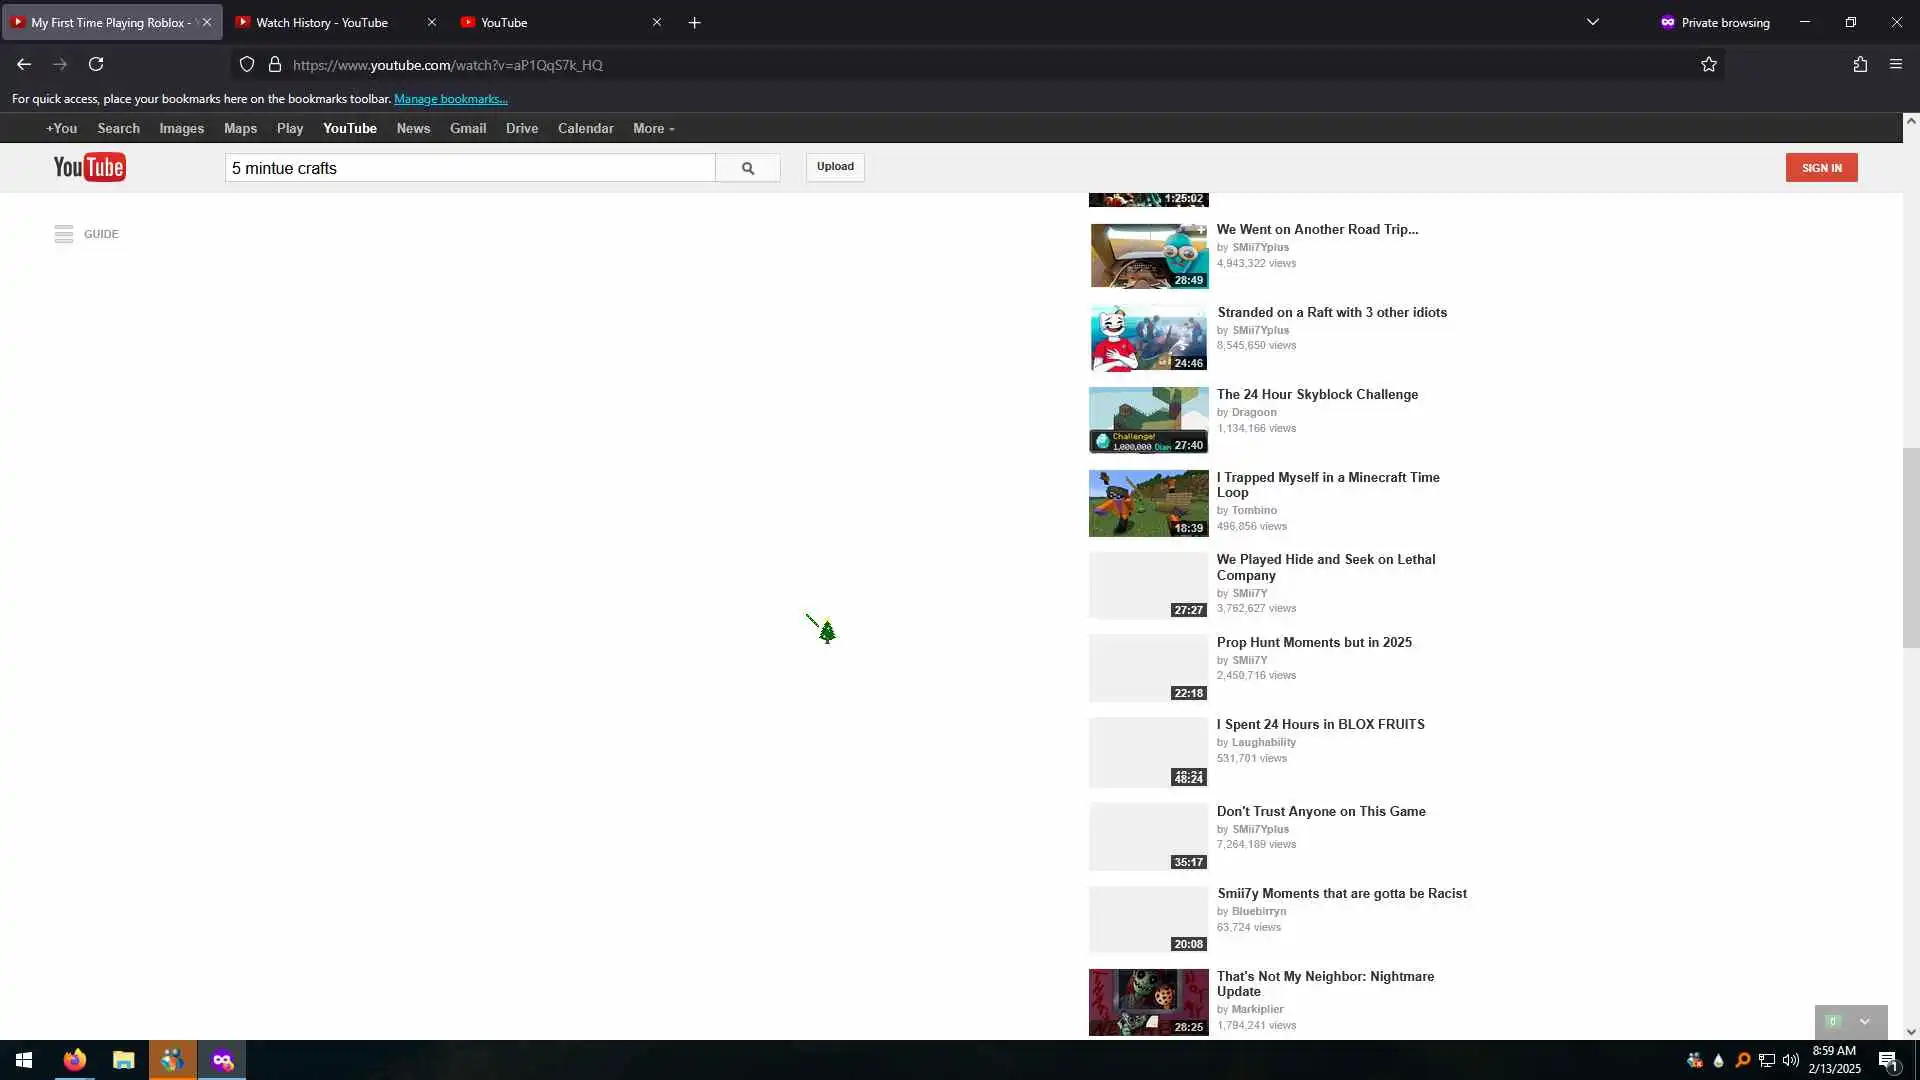
Task: Open Firefox extensions puzzle icon
Action: [x=1860, y=65]
